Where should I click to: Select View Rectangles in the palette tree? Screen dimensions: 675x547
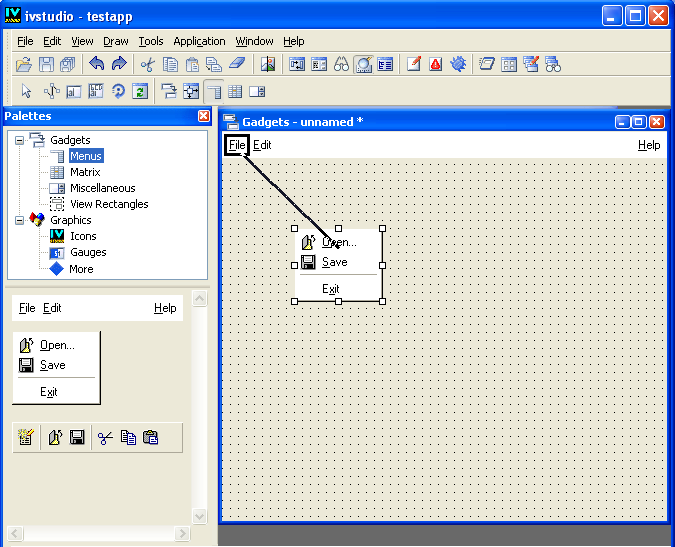108,204
